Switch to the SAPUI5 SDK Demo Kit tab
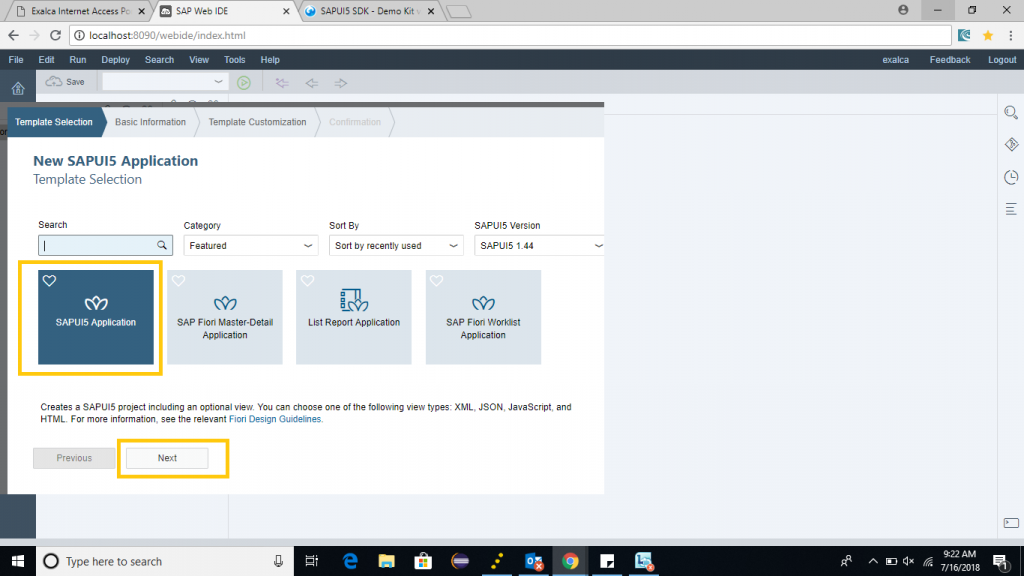1024x576 pixels. pos(369,11)
